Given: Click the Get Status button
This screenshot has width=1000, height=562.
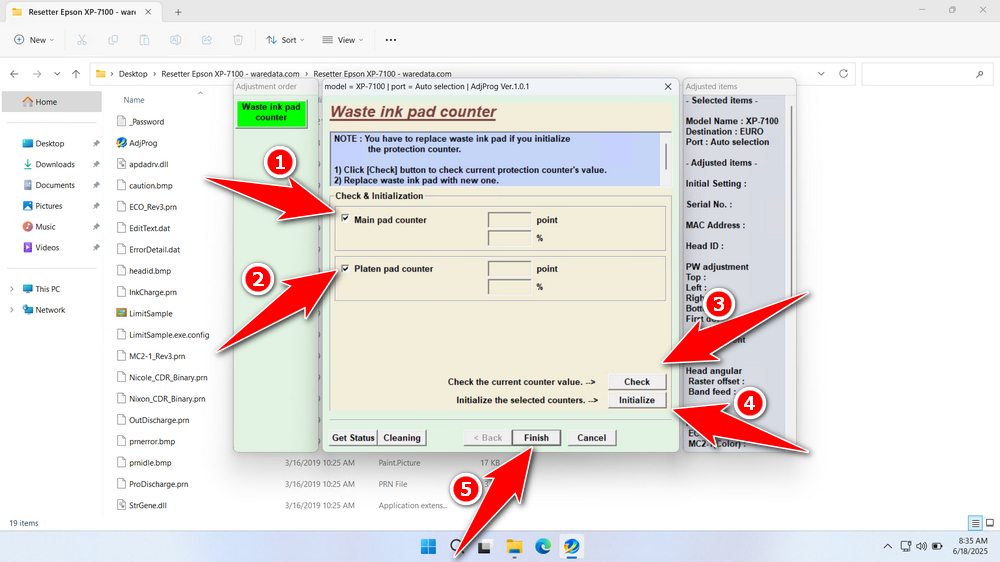Looking at the screenshot, I should [353, 438].
